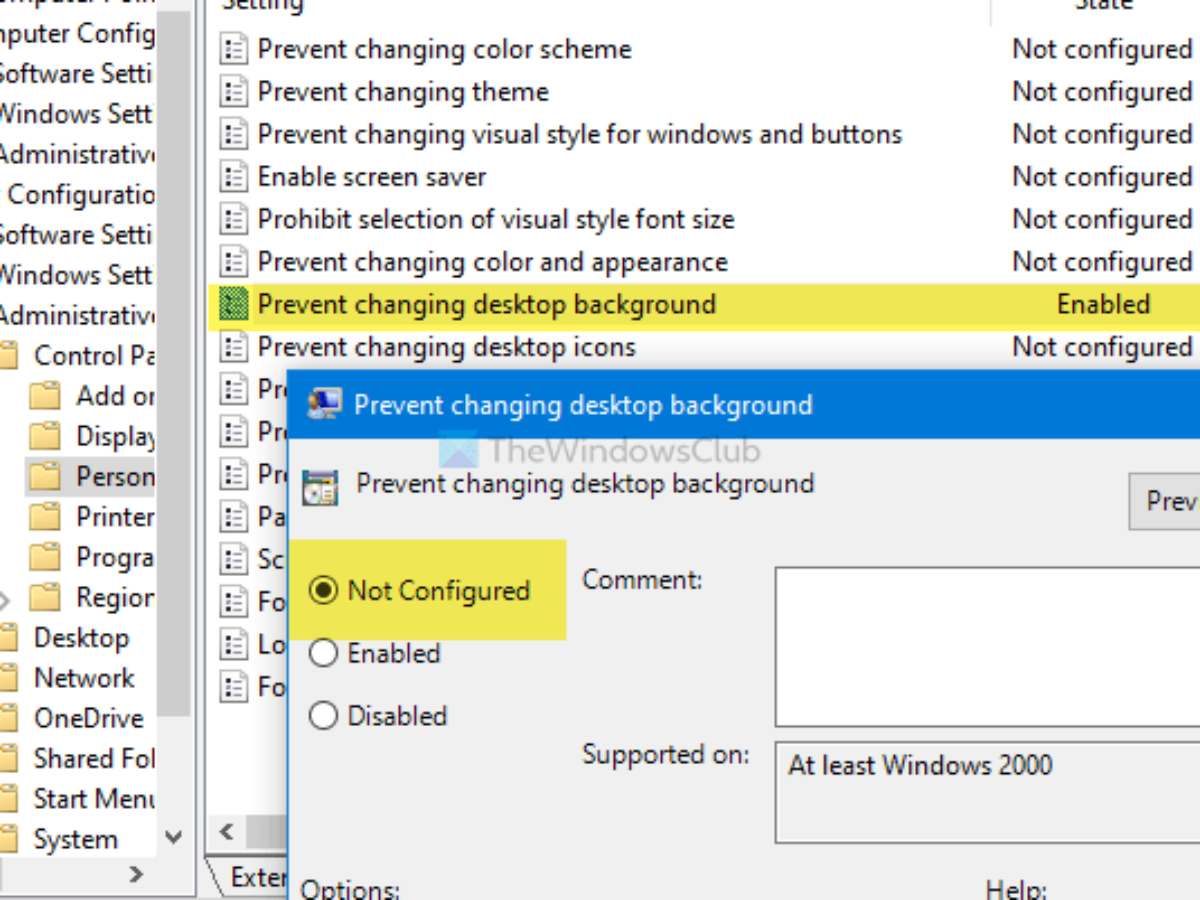Select the Not Configured radio button

click(323, 591)
